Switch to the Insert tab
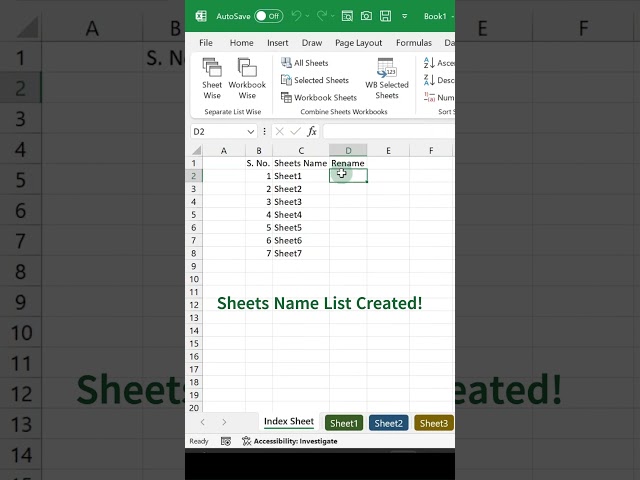The image size is (640, 480). [x=278, y=43]
